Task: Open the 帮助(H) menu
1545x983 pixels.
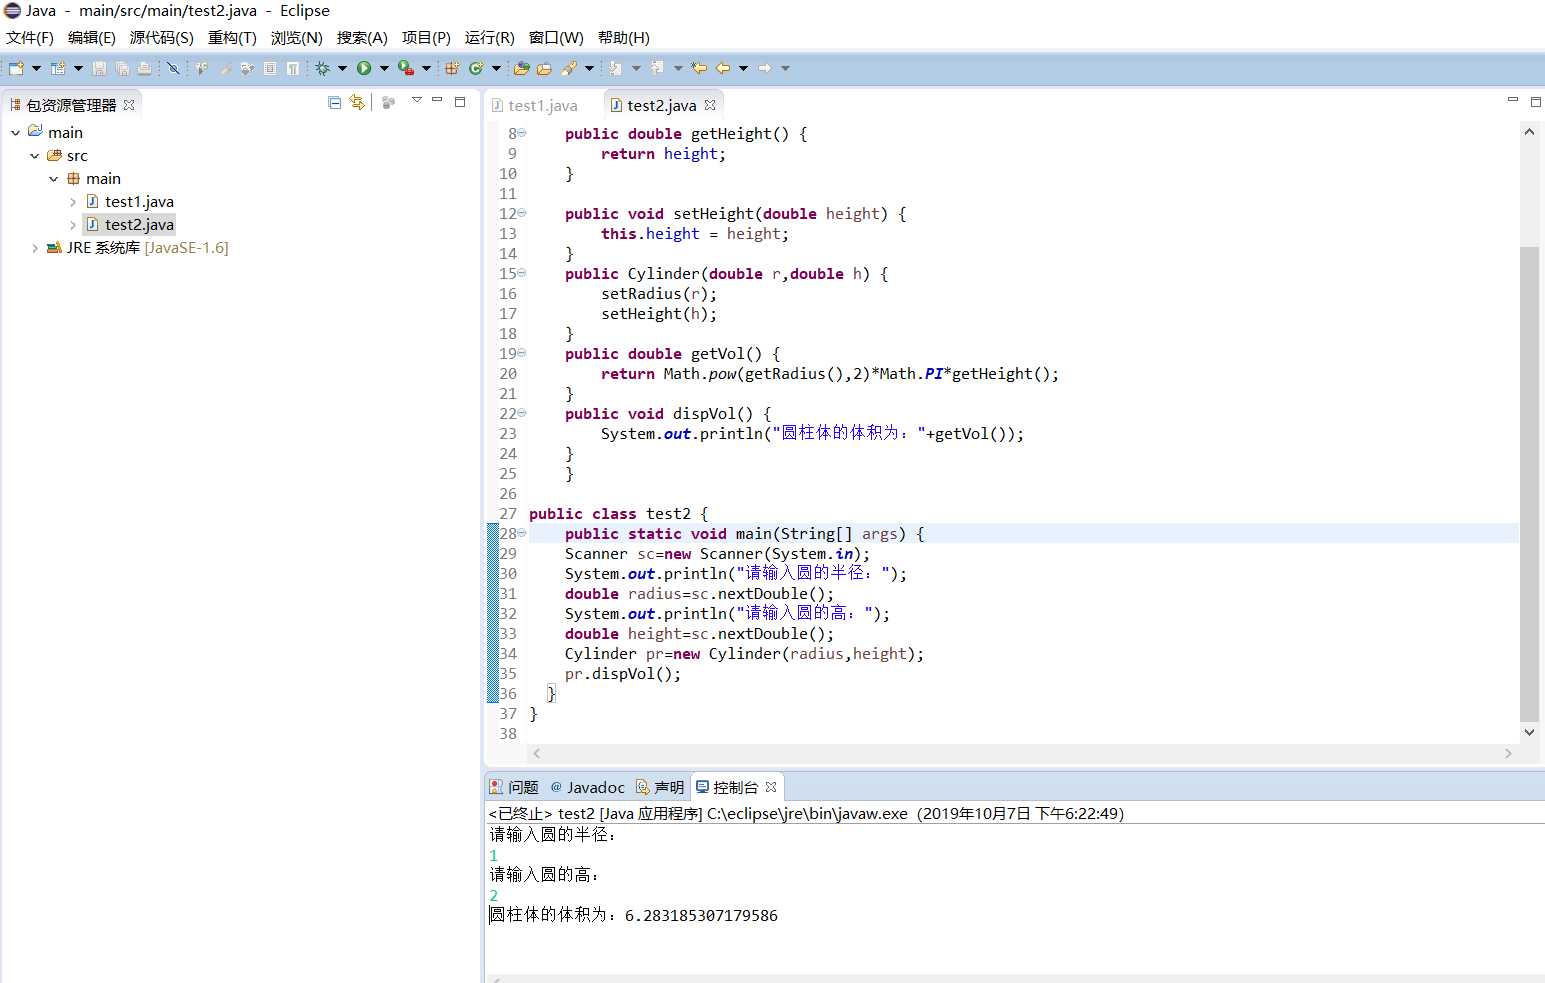Action: click(x=624, y=37)
